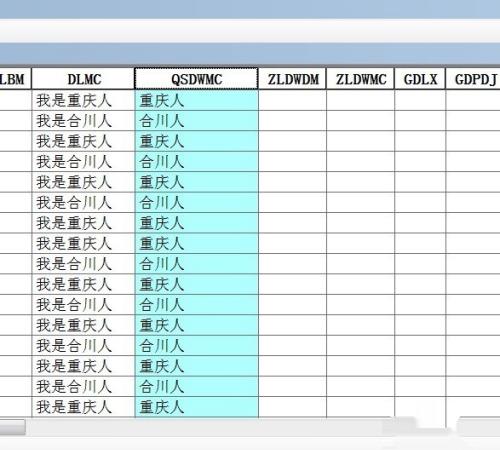The width and height of the screenshot is (500, 450).
Task: Select topmost row's DLMC cell 我是重庆人
Action: 83,100
